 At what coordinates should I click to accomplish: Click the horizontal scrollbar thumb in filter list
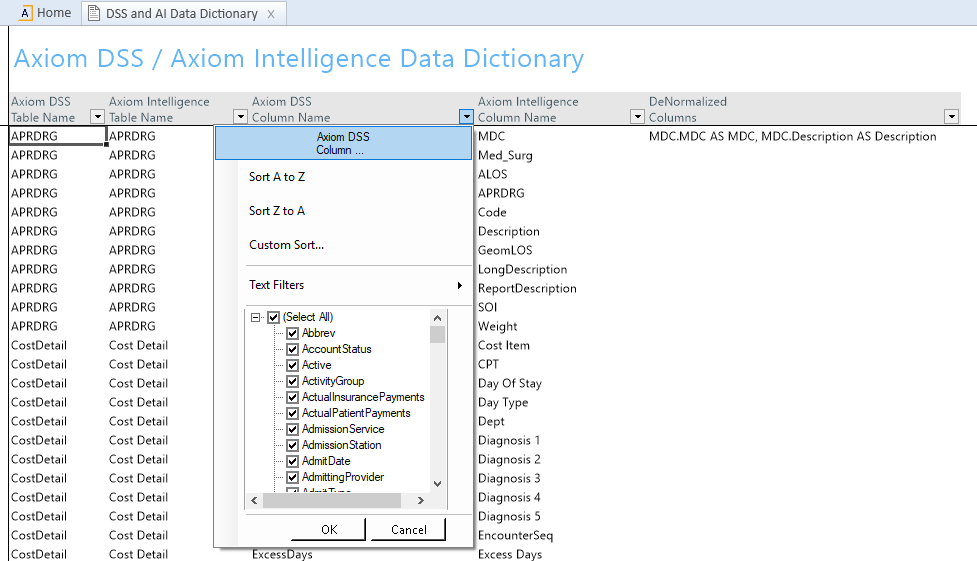(x=332, y=501)
